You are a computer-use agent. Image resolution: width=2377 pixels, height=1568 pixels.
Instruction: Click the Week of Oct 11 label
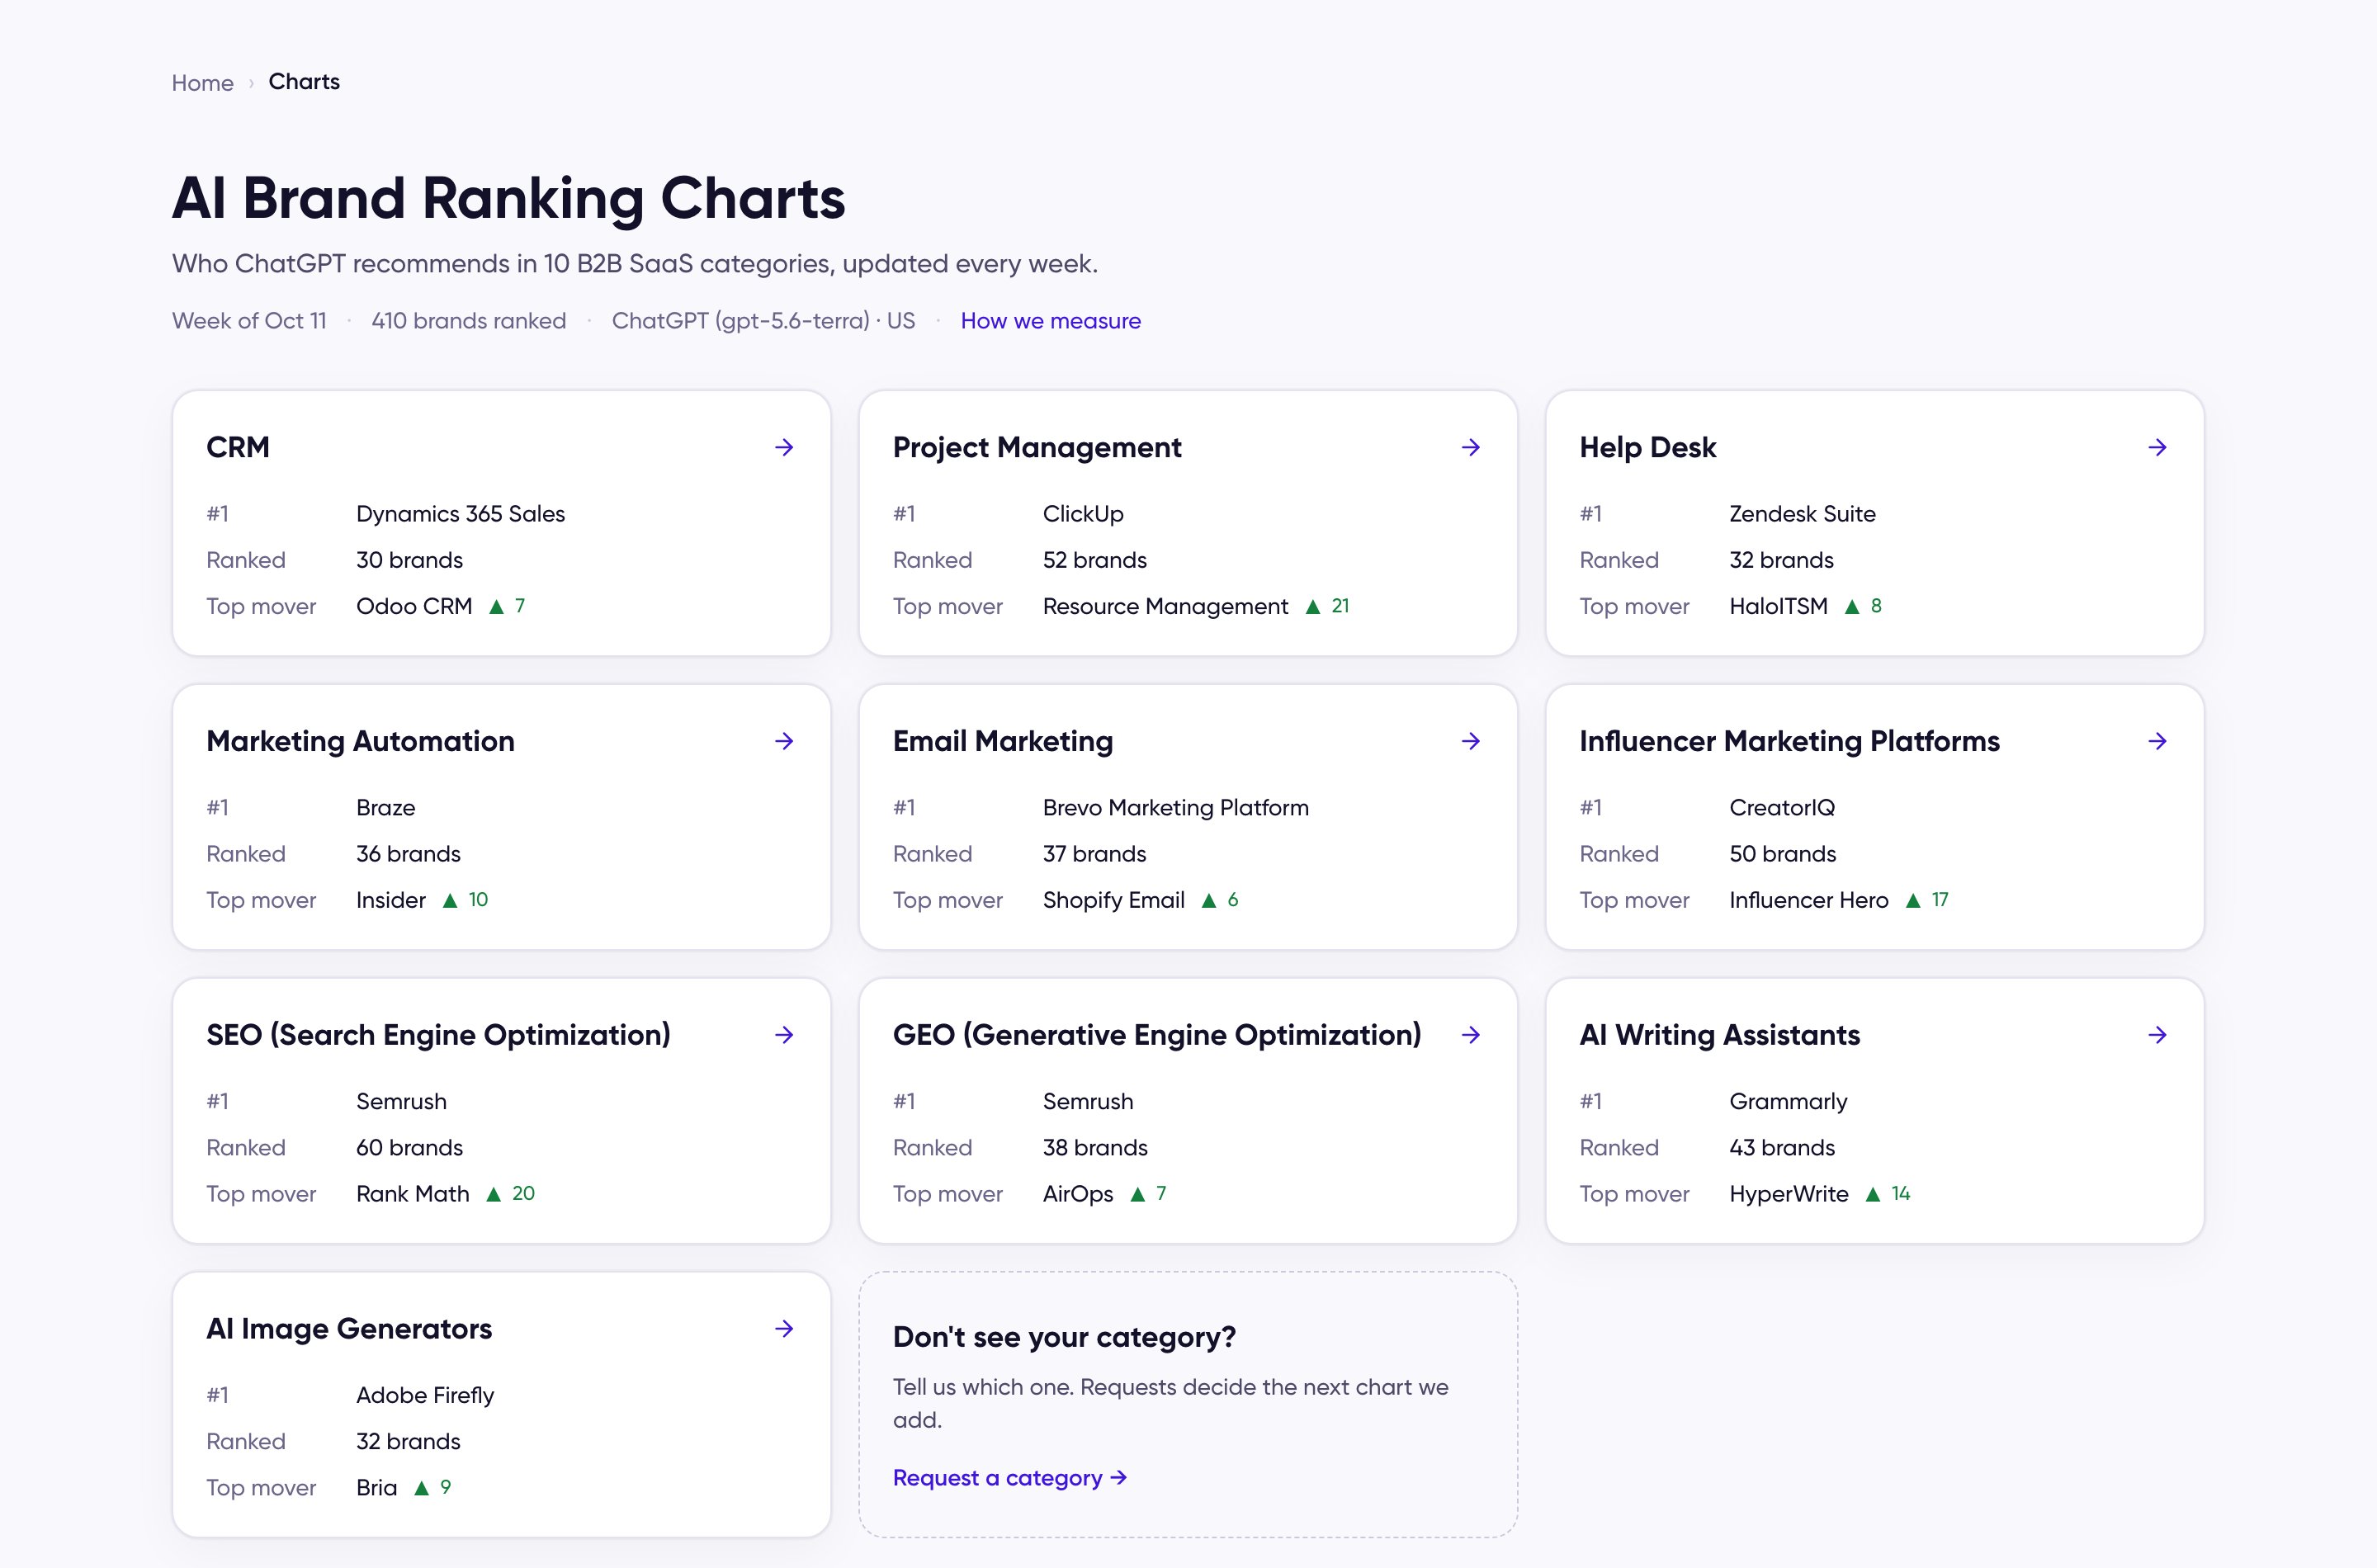point(249,321)
